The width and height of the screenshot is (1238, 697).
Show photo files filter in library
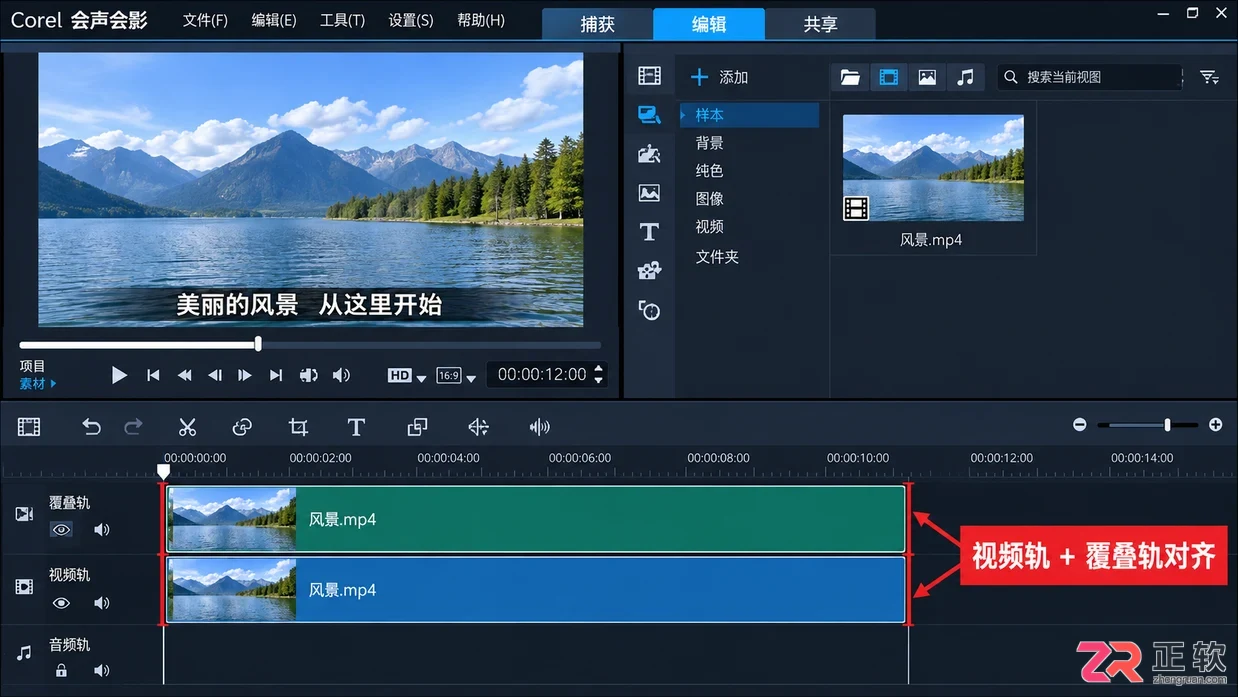point(927,77)
